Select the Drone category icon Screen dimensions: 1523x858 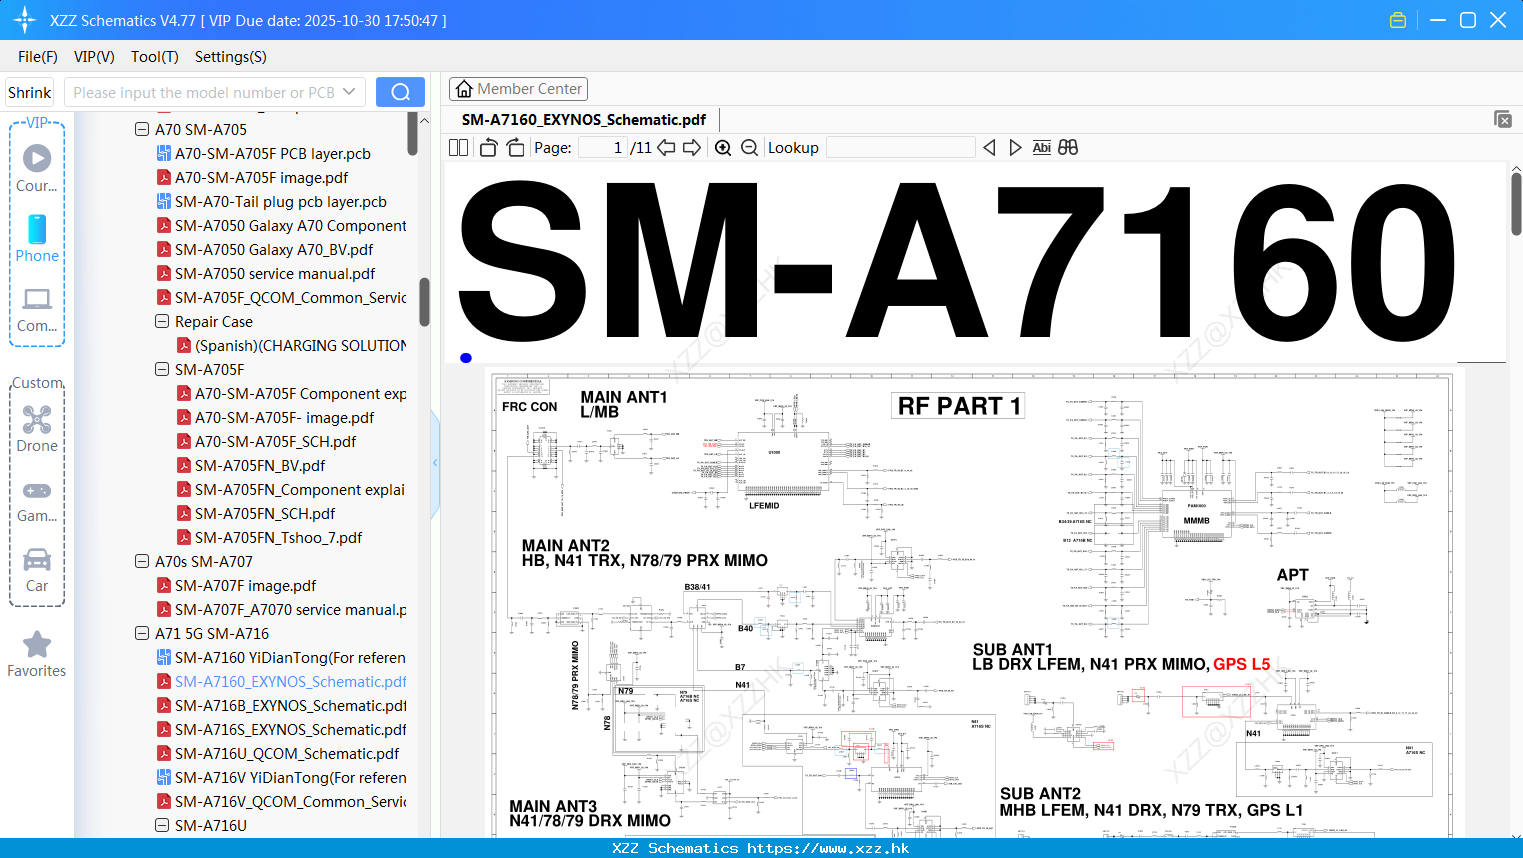(x=37, y=429)
